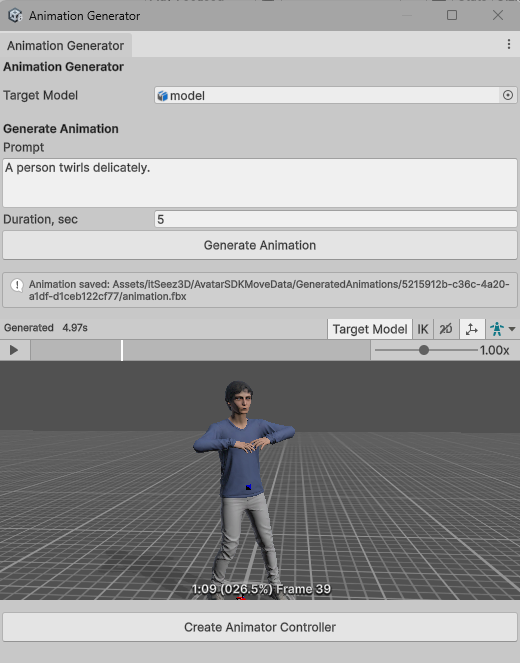Close the Animation Generator window
This screenshot has width=520, height=663.
[x=498, y=15]
